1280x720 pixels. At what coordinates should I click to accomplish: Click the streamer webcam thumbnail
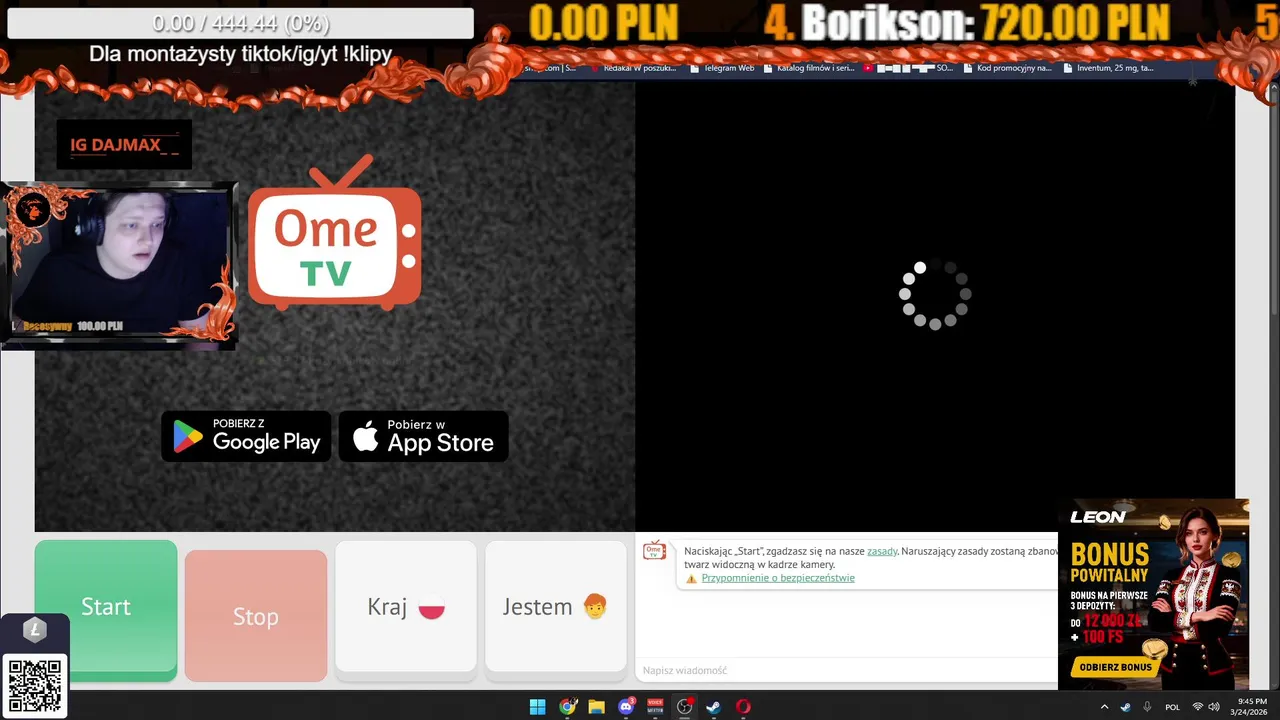(119, 265)
